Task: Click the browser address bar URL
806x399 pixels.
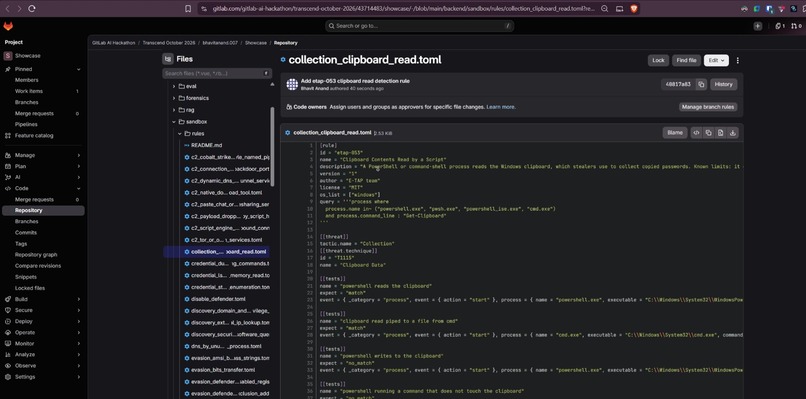Action: 404,9
